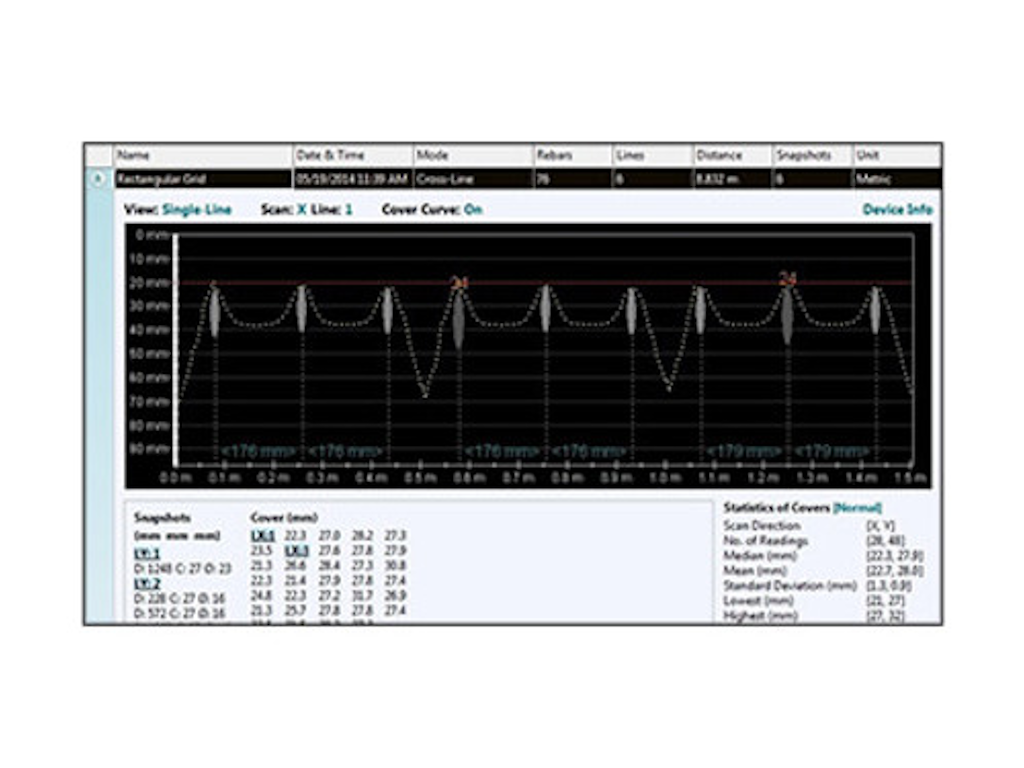Switch the scan direction X value

tap(301, 210)
